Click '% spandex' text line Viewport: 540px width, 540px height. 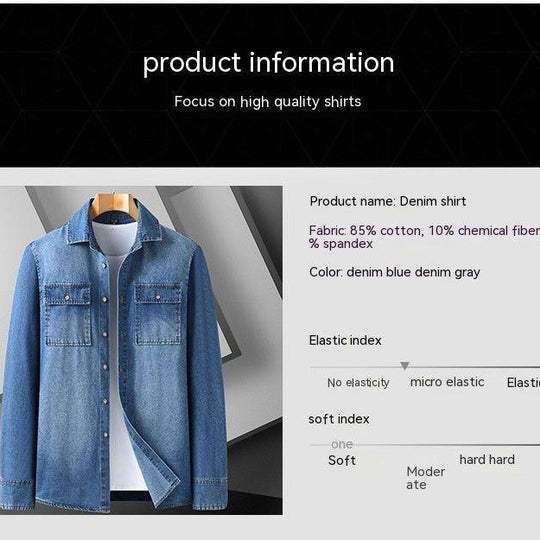pos(341,244)
